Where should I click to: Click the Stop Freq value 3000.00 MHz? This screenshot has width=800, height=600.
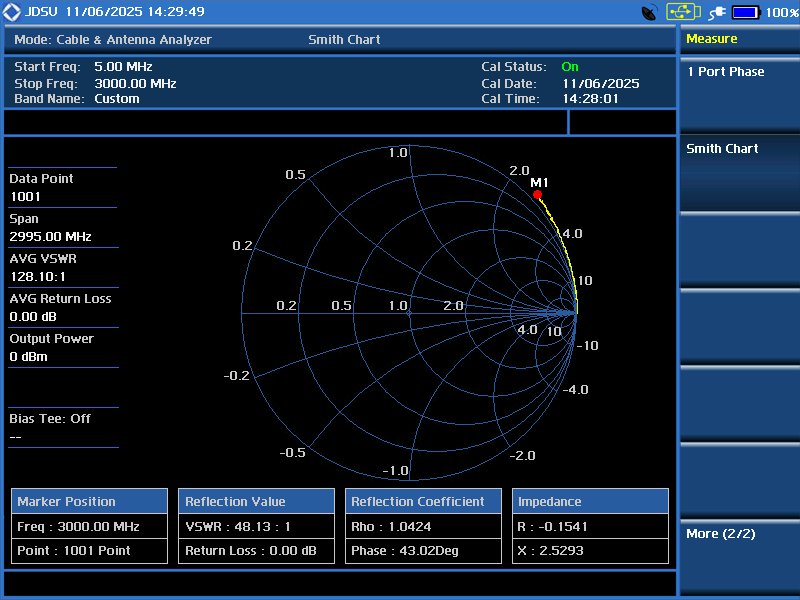point(135,84)
